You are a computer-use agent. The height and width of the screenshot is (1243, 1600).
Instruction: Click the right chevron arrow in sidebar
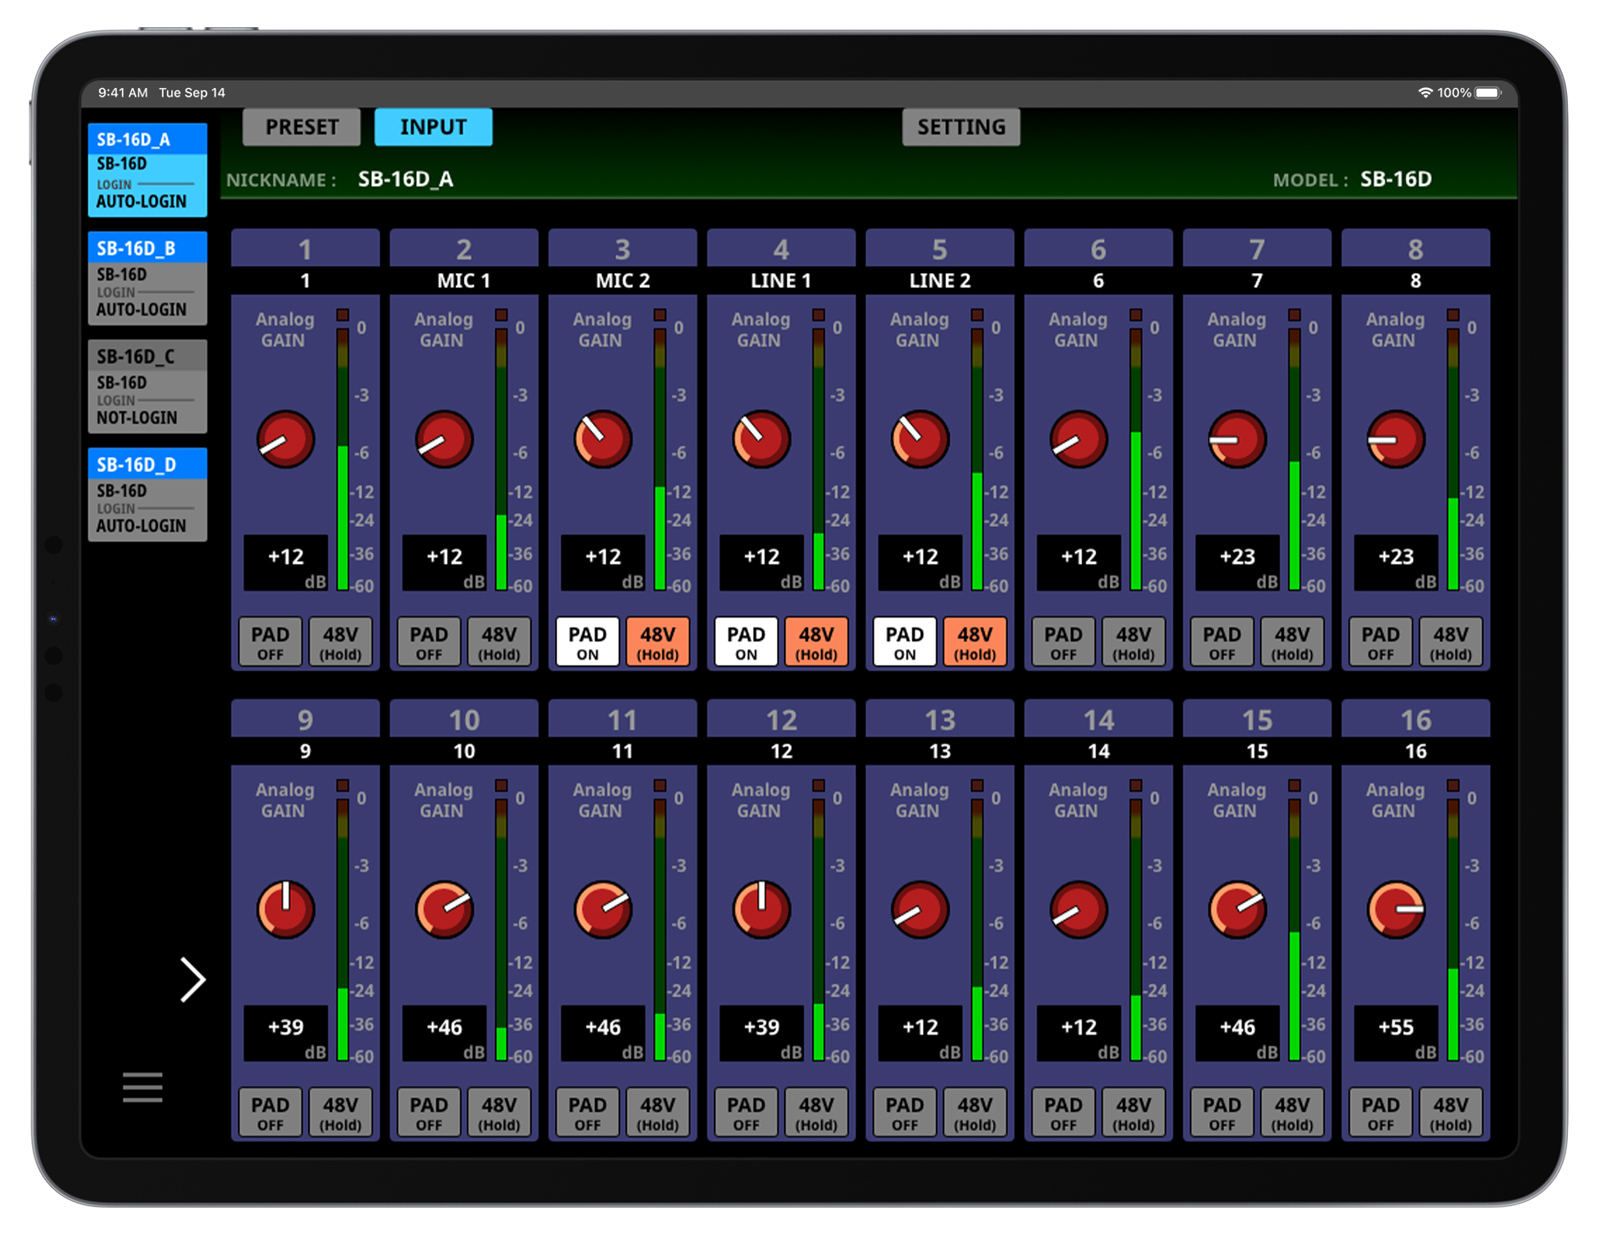[x=192, y=979]
